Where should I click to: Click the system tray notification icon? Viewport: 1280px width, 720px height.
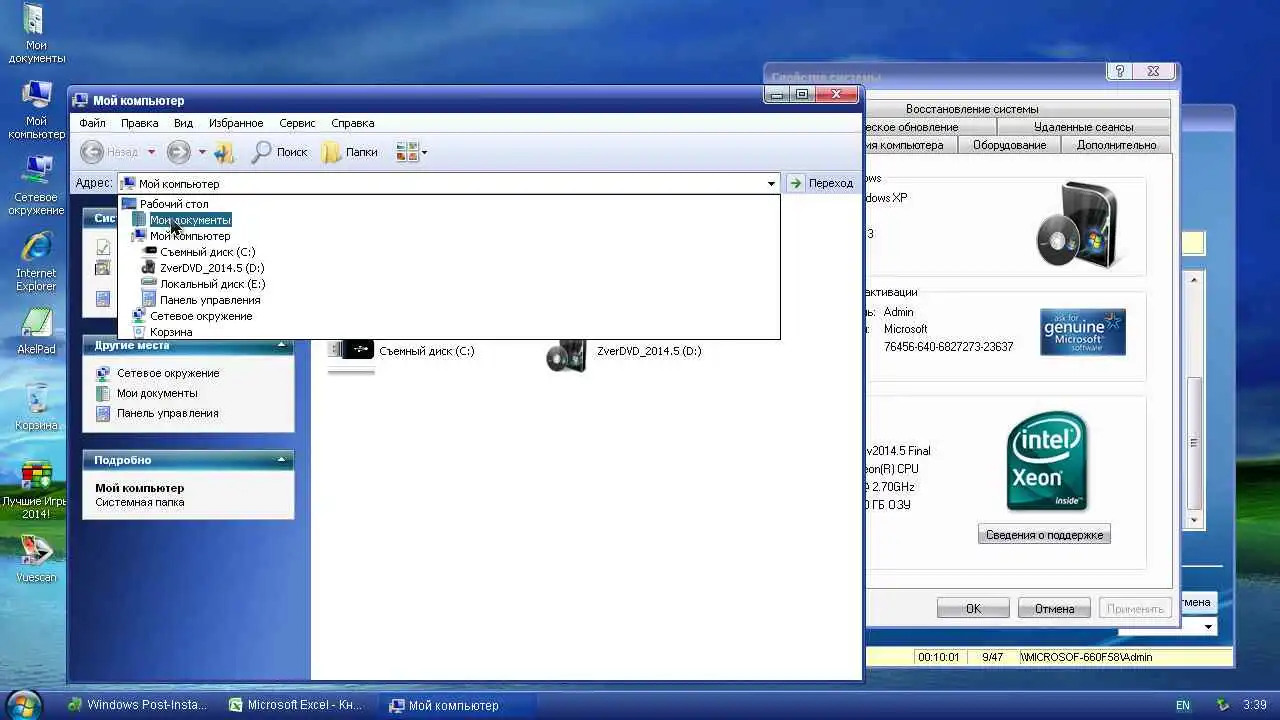click(x=1222, y=705)
